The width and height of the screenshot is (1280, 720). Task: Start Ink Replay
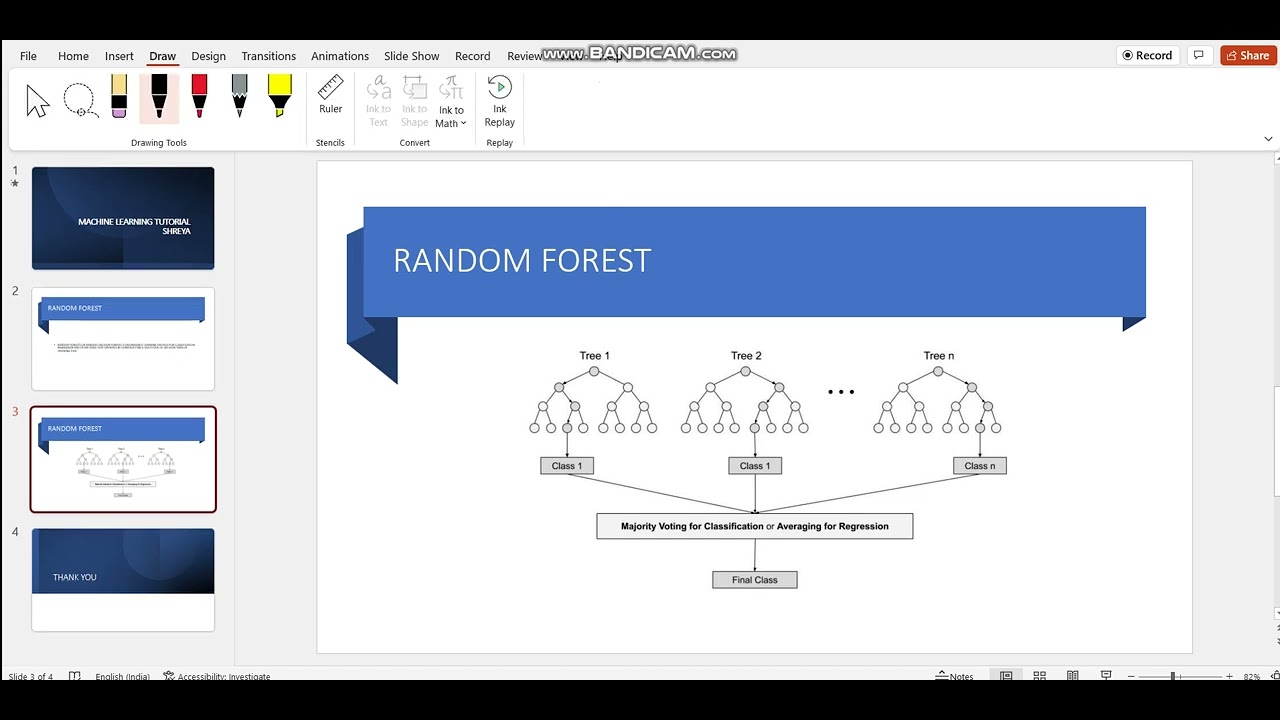pyautogui.click(x=500, y=101)
